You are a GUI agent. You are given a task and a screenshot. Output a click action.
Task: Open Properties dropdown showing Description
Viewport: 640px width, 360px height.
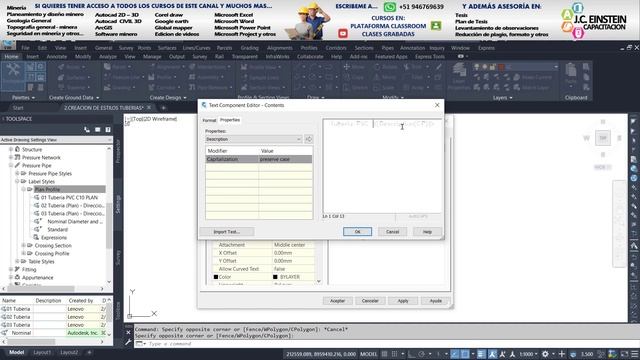253,139
